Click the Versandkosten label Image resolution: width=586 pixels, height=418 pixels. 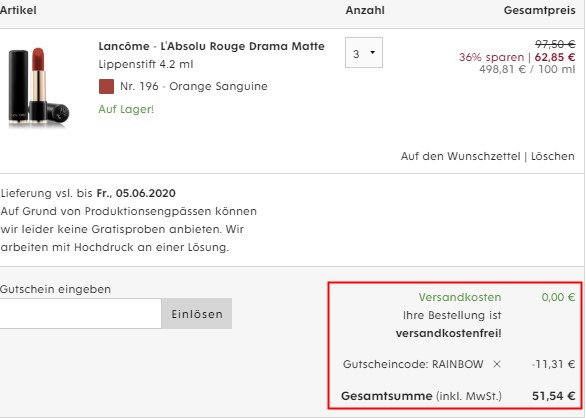point(460,297)
